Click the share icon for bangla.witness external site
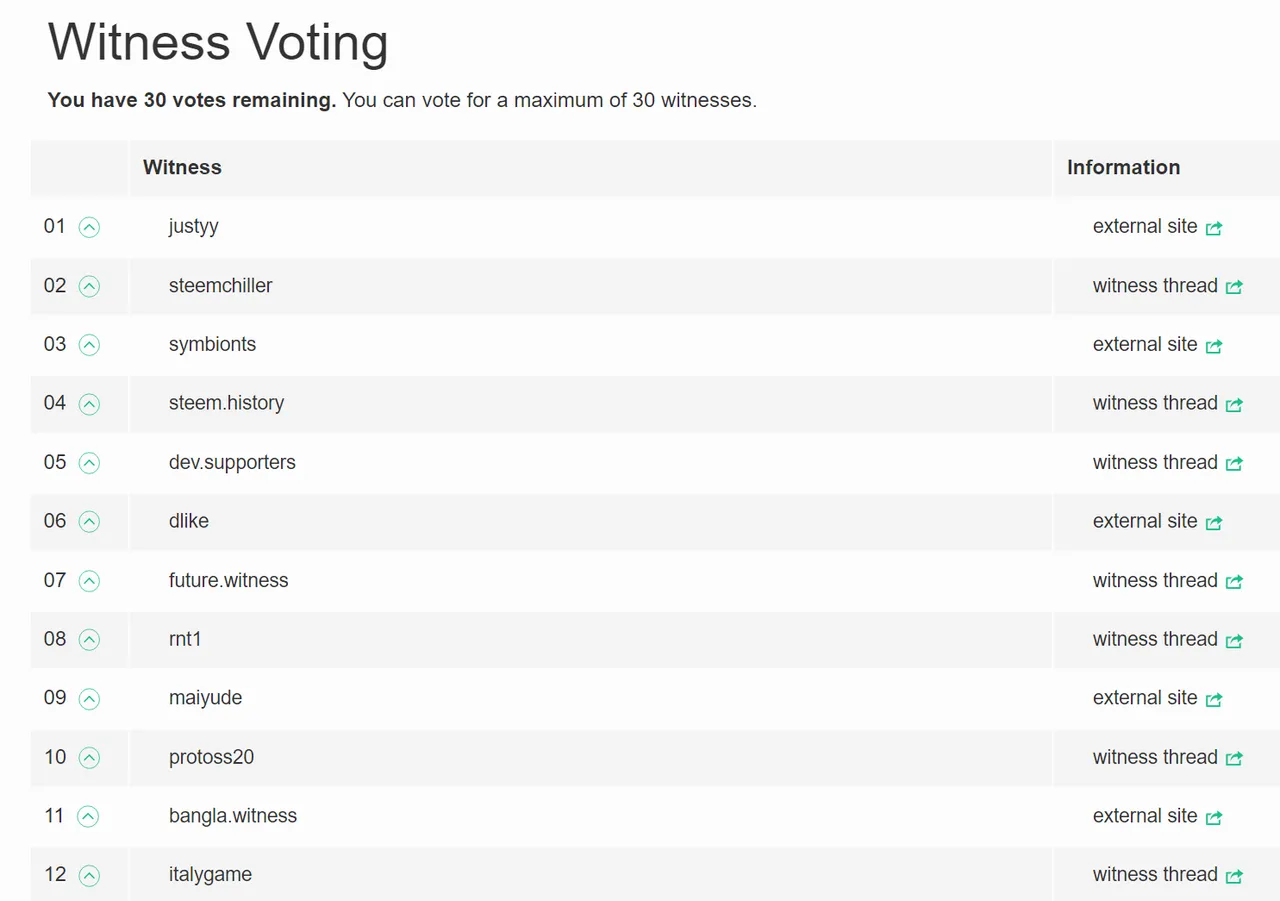The image size is (1280, 901). pyautogui.click(x=1214, y=817)
